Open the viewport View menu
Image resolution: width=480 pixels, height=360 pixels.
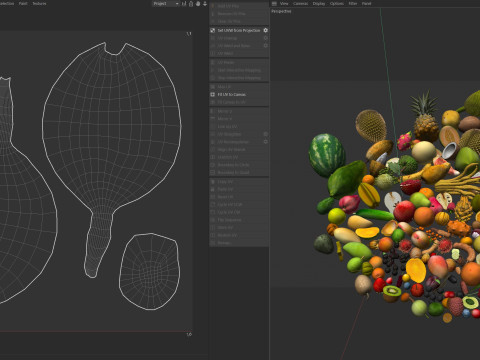[284, 4]
